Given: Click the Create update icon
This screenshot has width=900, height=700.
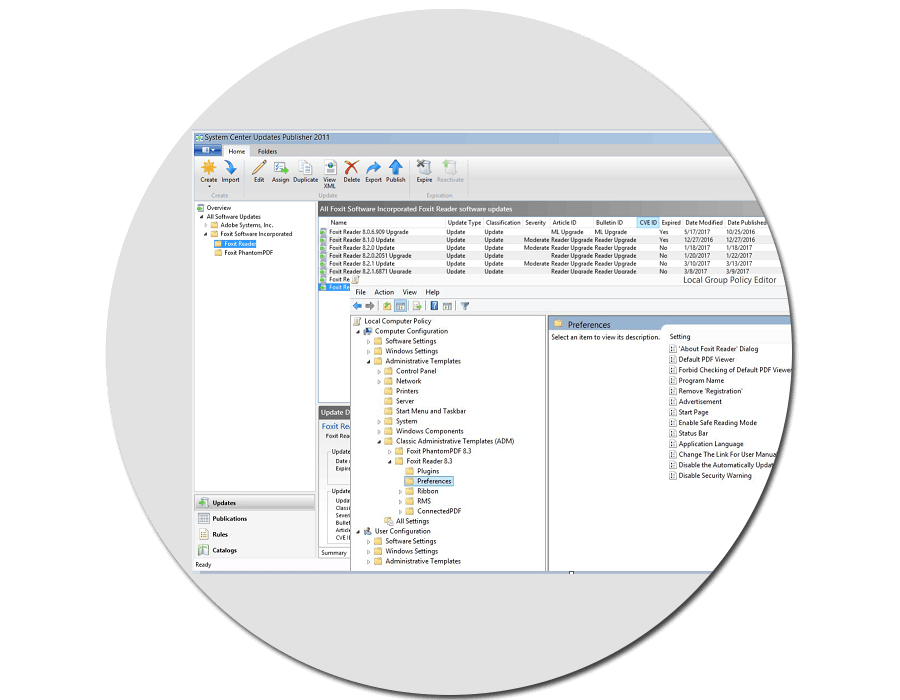Looking at the screenshot, I should (208, 168).
